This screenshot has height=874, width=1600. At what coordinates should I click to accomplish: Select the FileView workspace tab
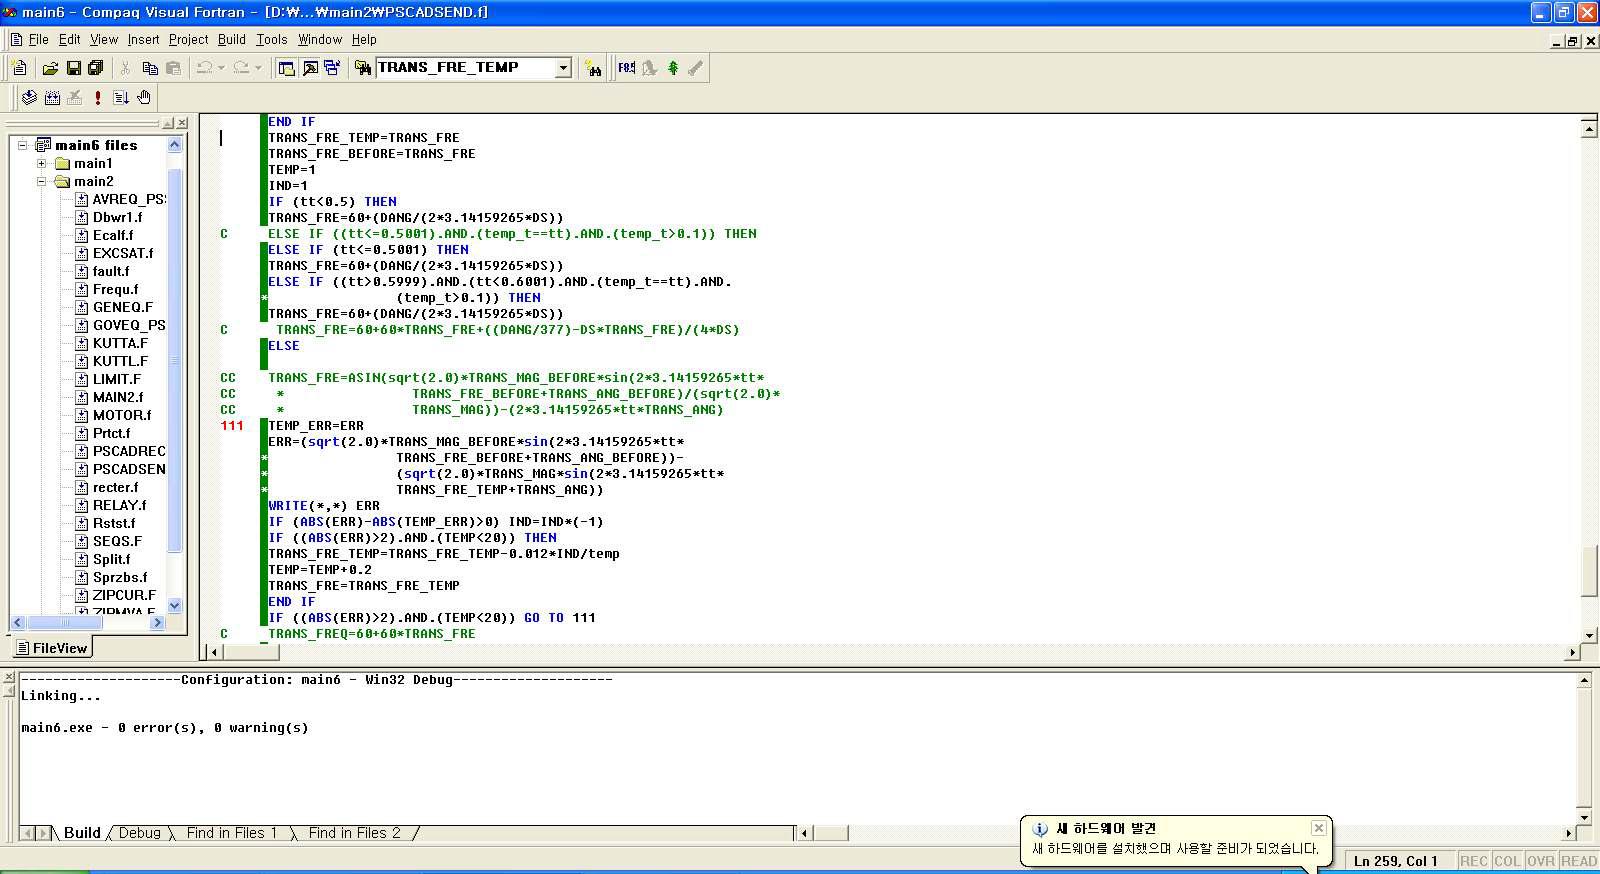[52, 648]
